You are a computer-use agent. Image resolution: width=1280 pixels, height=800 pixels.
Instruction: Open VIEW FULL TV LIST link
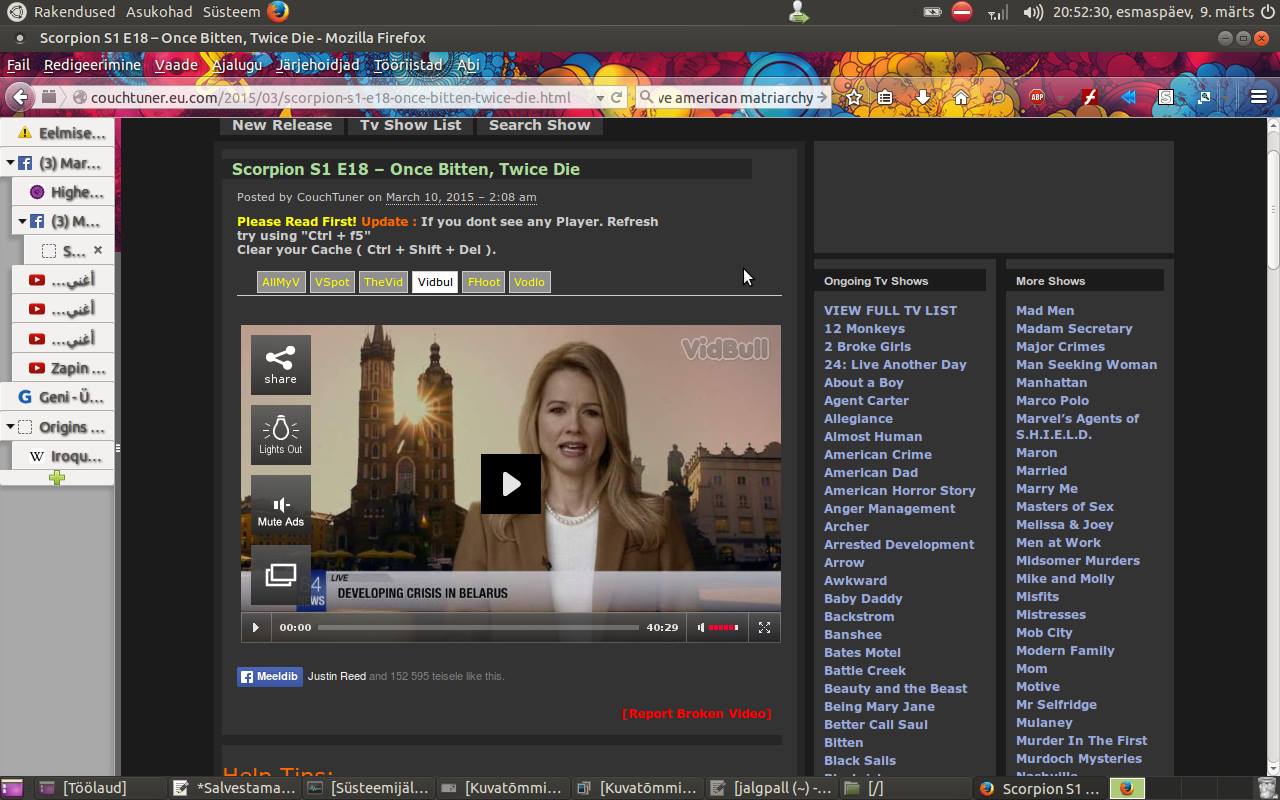[x=890, y=311]
